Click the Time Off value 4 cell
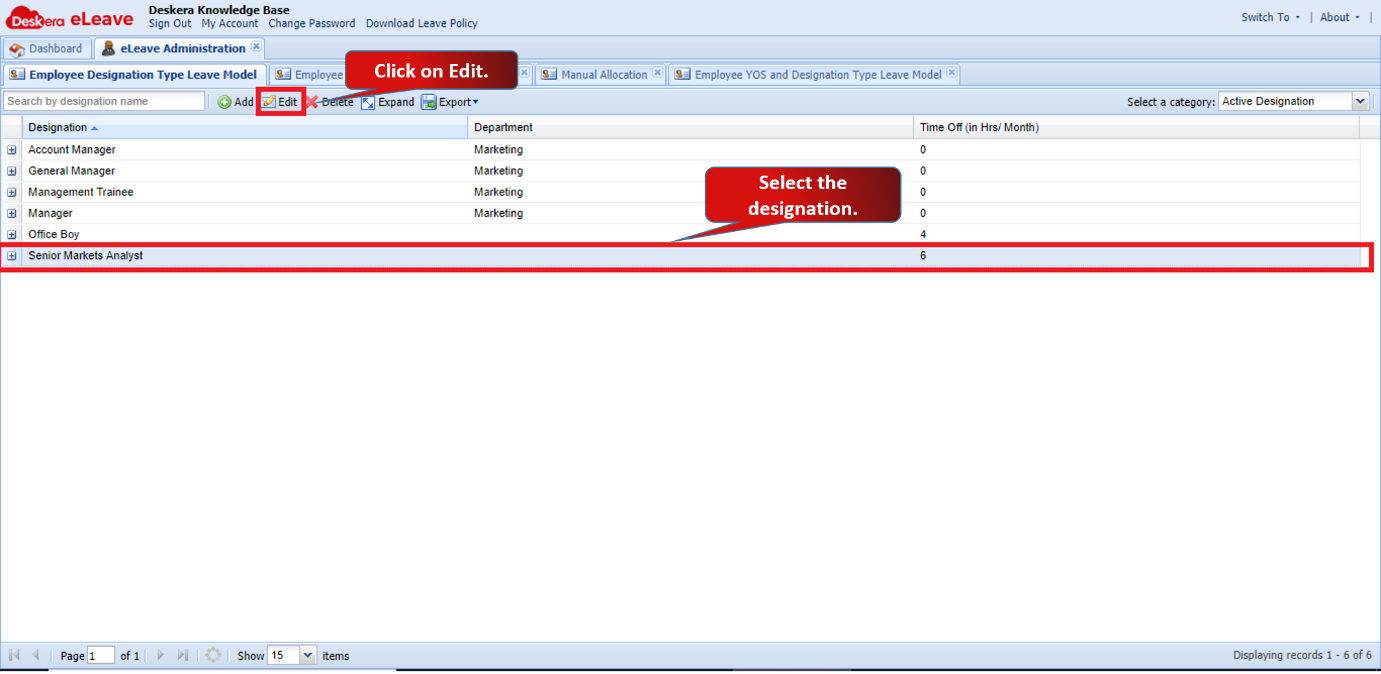The width and height of the screenshot is (1381, 674). [1137, 234]
